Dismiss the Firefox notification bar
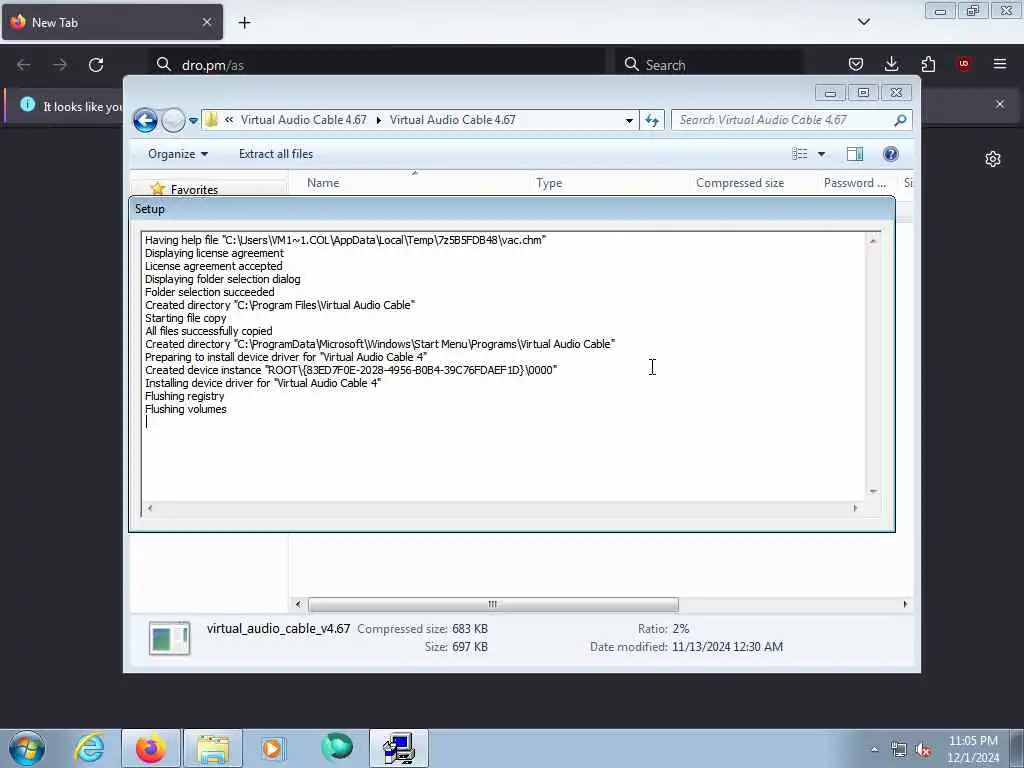 [x=1000, y=104]
